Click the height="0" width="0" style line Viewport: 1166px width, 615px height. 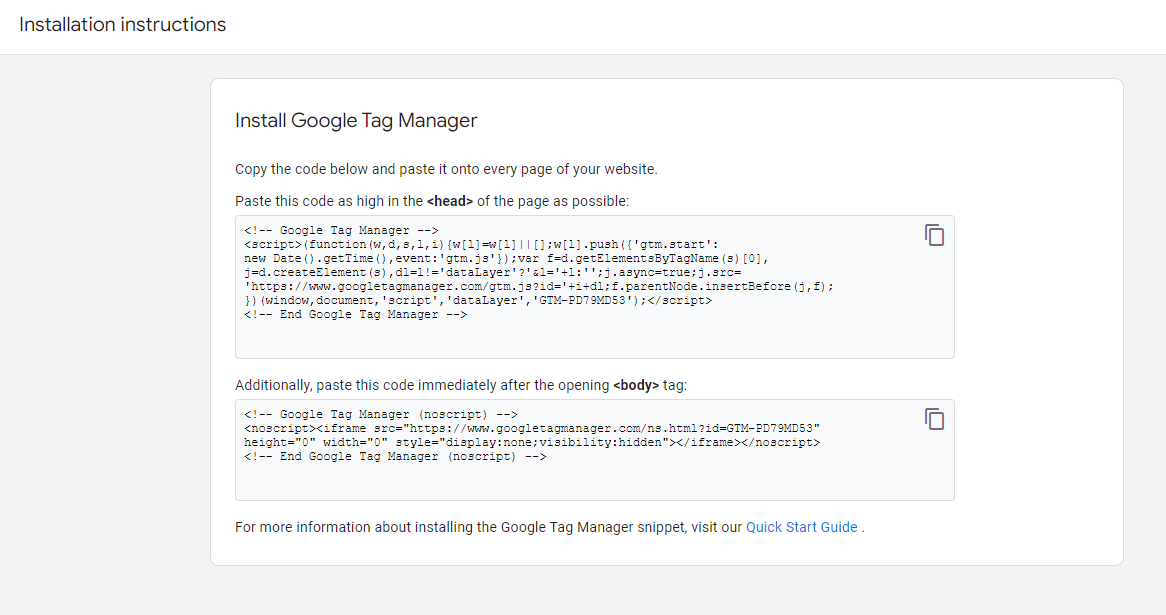pyautogui.click(x=532, y=442)
